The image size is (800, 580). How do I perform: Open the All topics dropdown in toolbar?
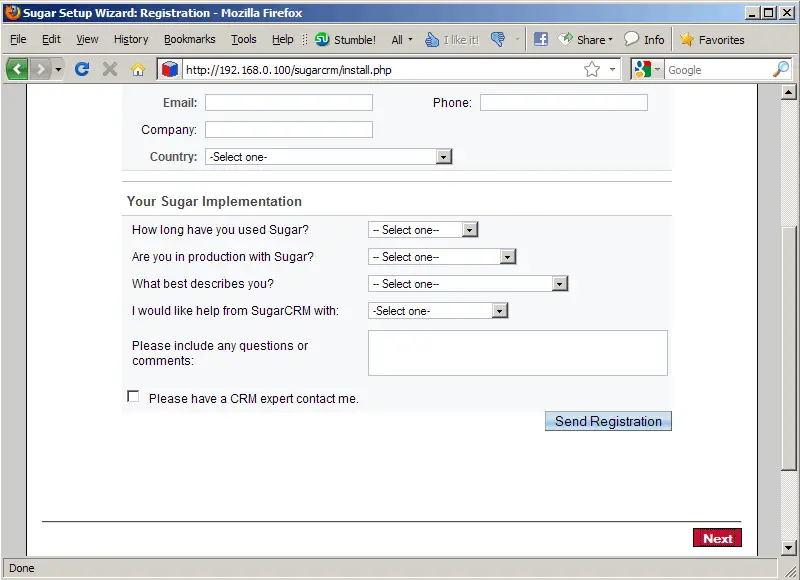click(x=402, y=39)
